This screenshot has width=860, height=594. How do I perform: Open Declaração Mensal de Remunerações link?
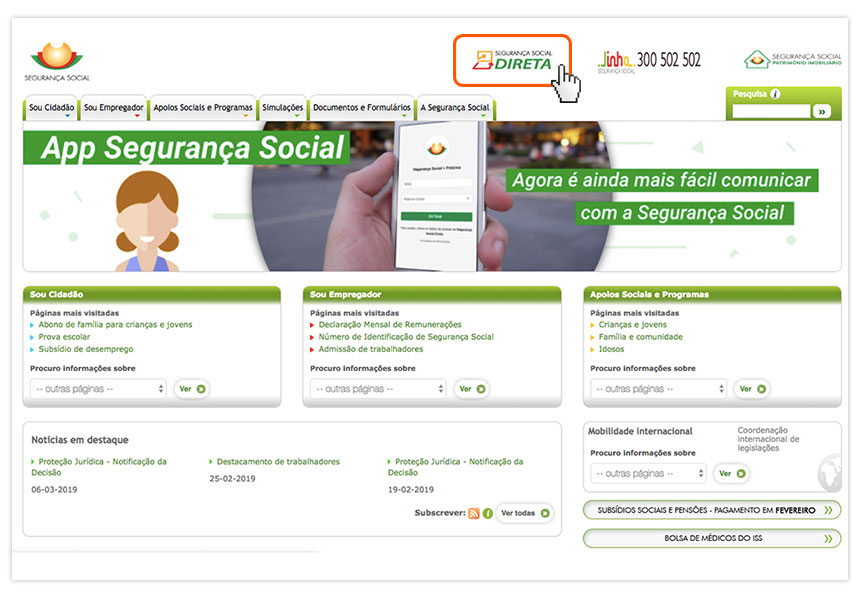tap(390, 325)
